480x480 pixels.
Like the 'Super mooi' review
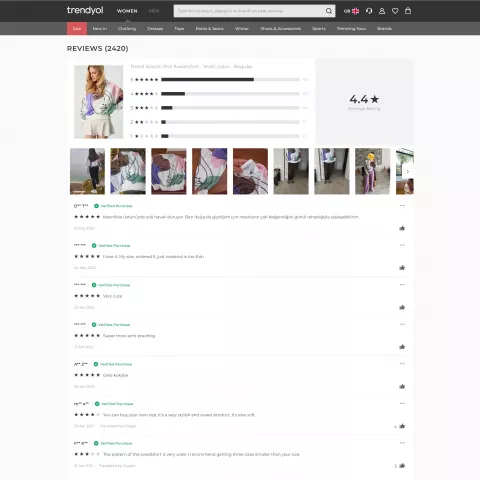[402, 347]
